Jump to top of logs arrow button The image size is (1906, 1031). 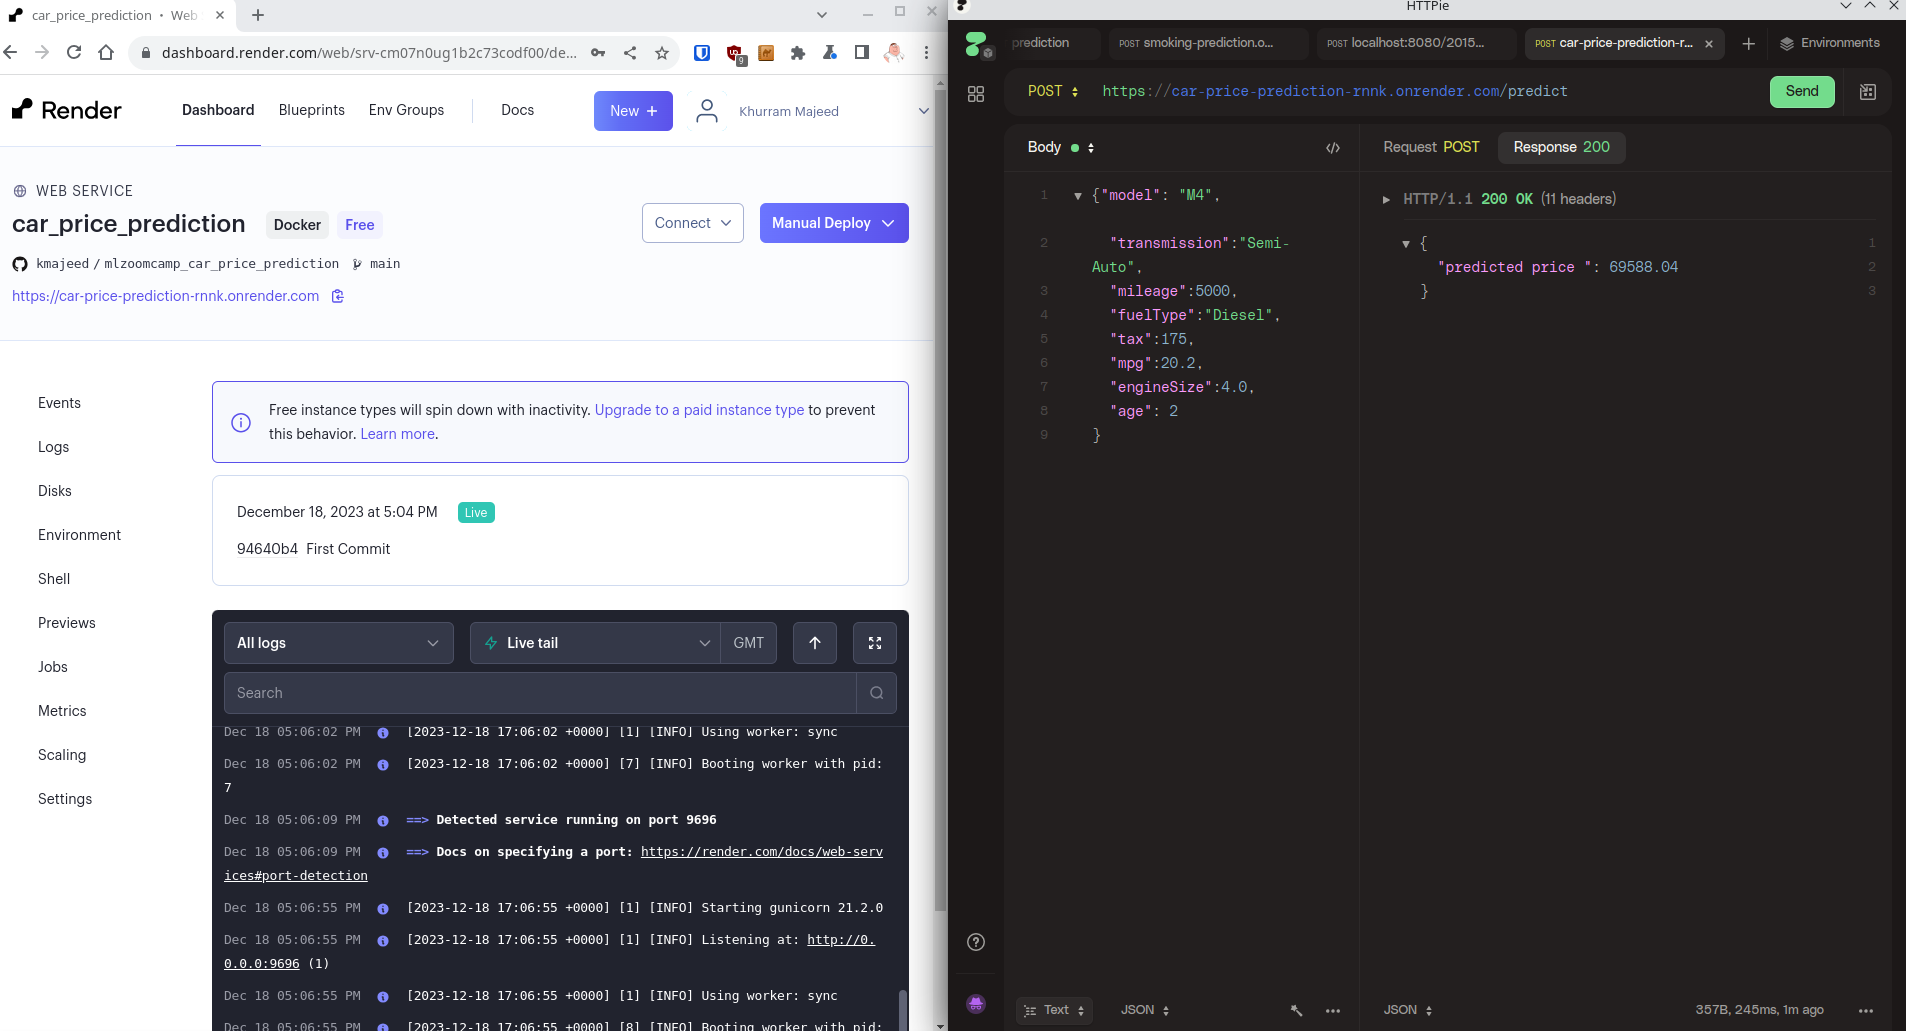(x=815, y=643)
